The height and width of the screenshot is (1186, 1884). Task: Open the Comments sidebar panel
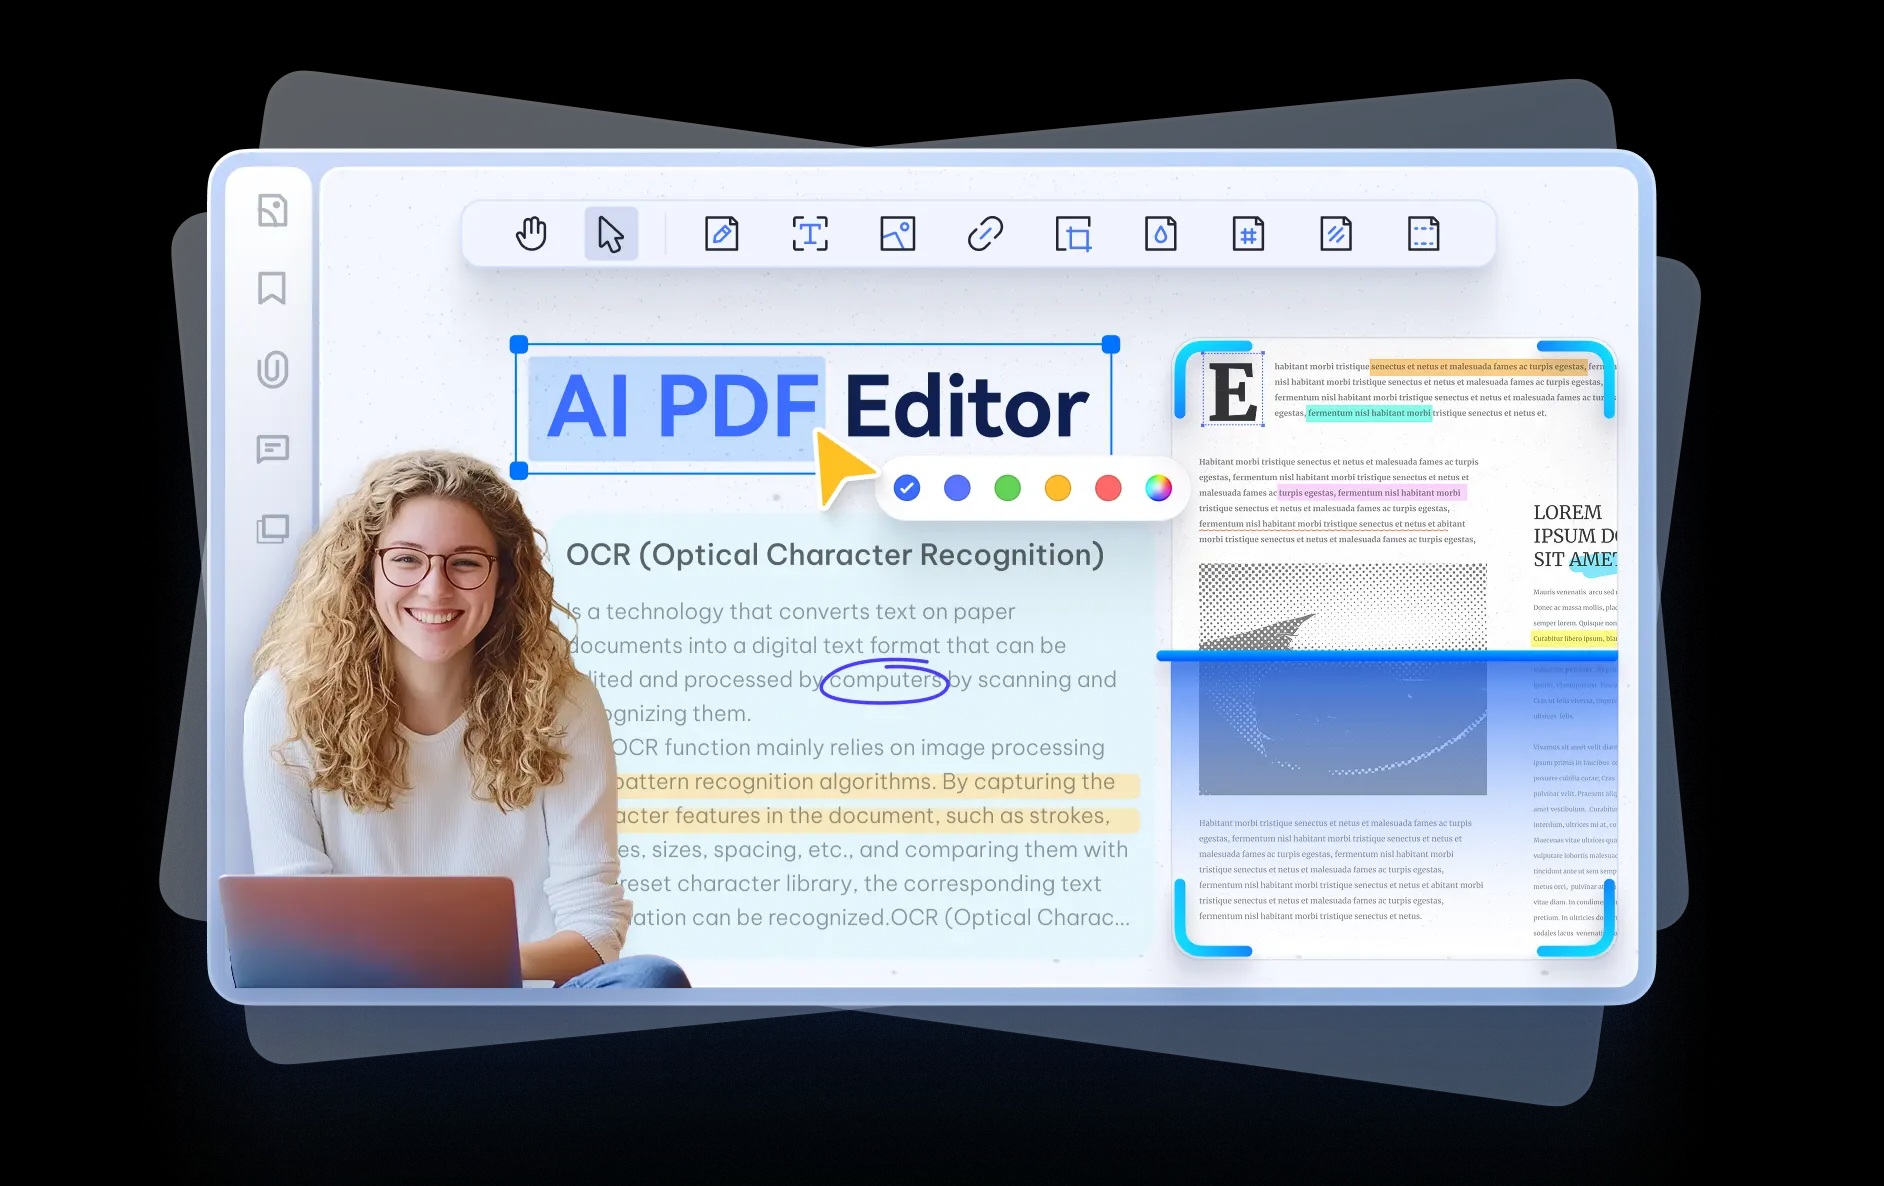(272, 449)
